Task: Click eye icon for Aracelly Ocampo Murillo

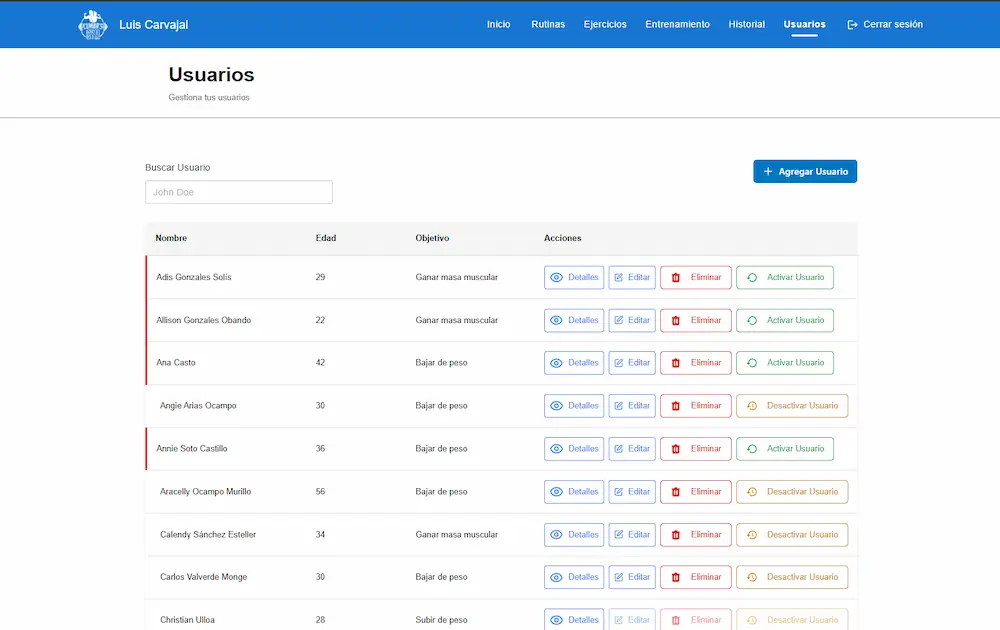Action: (556, 492)
